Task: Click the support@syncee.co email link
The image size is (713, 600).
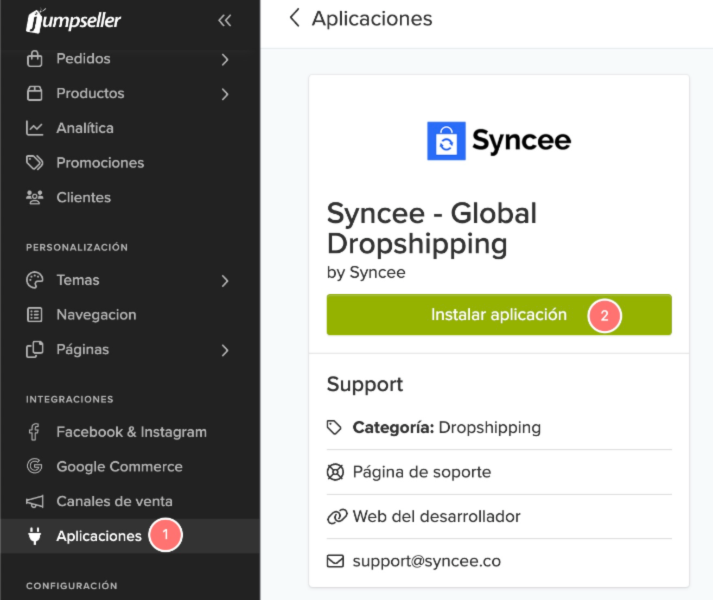Action: (426, 561)
